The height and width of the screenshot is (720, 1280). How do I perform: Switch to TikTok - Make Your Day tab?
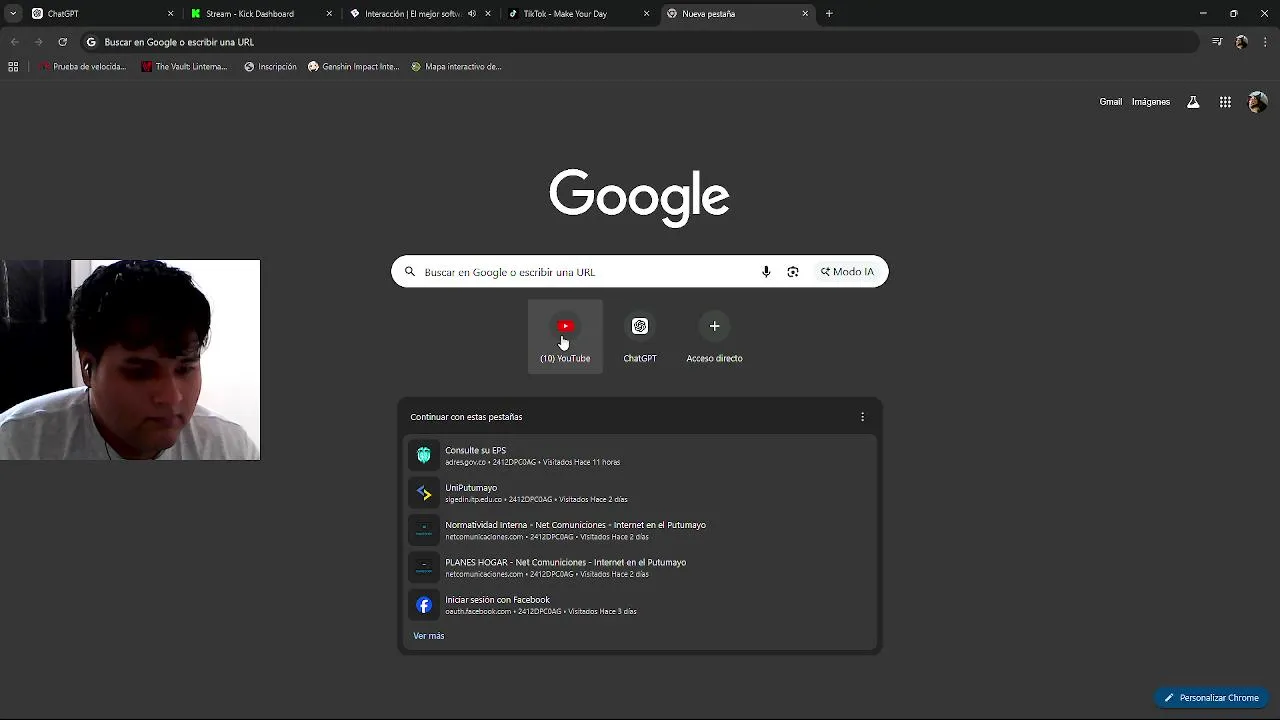(578, 14)
